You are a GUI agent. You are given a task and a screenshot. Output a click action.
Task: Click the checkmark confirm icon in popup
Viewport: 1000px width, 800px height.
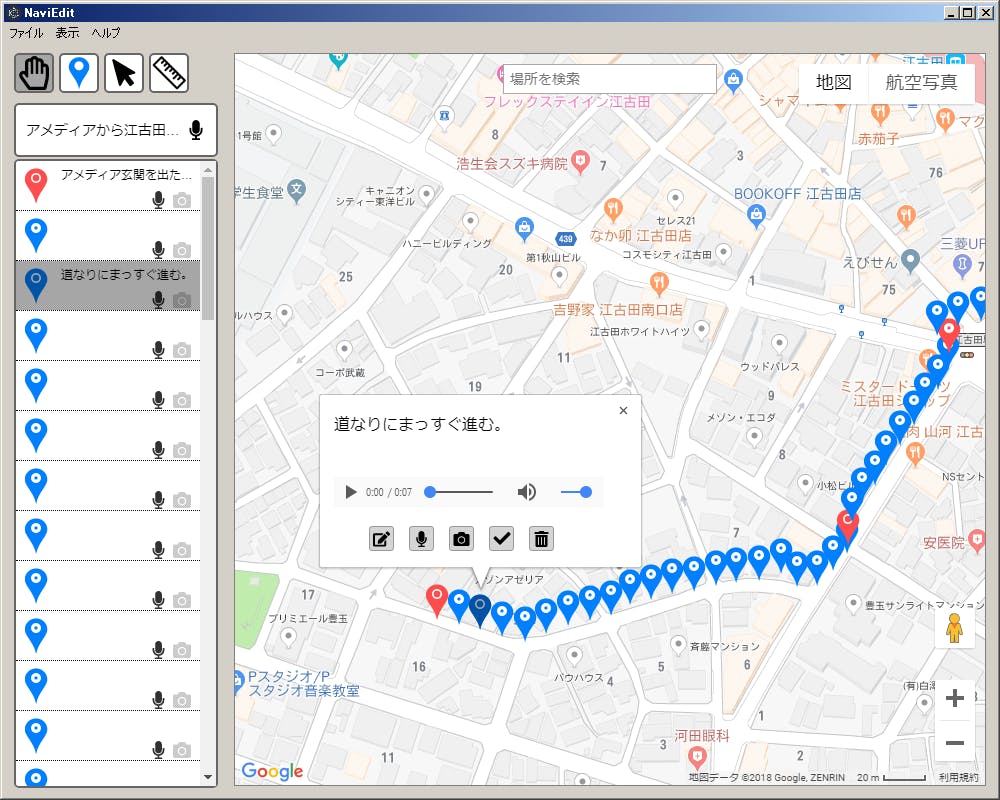(x=501, y=539)
